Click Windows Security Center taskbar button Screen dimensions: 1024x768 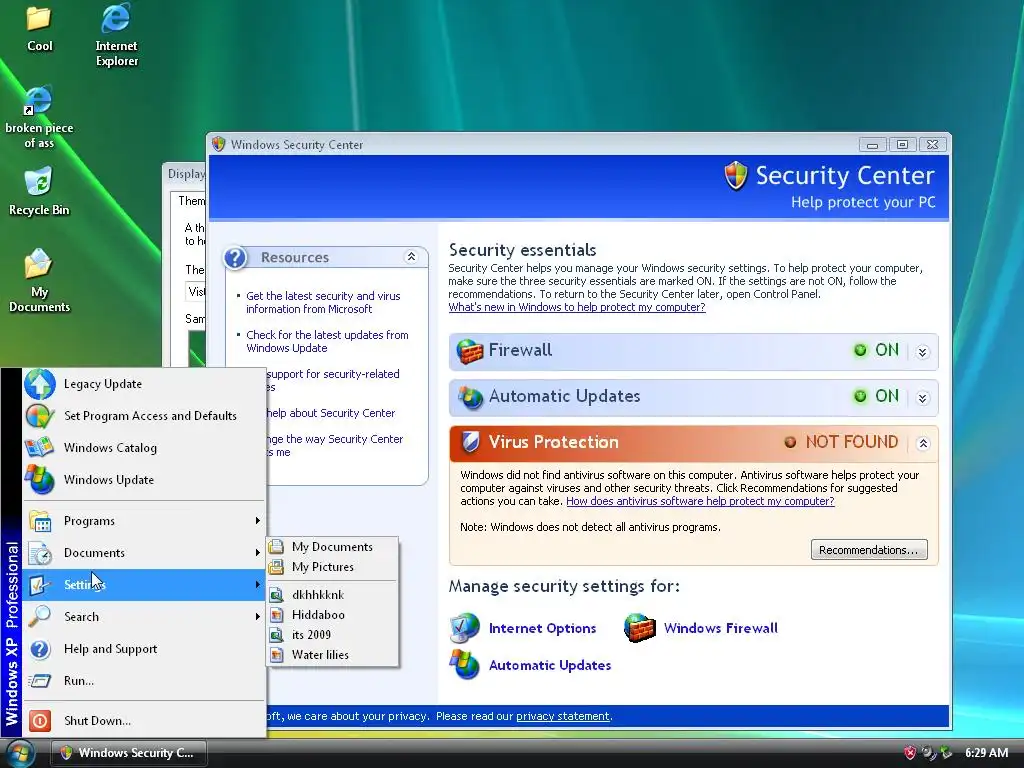click(129, 753)
